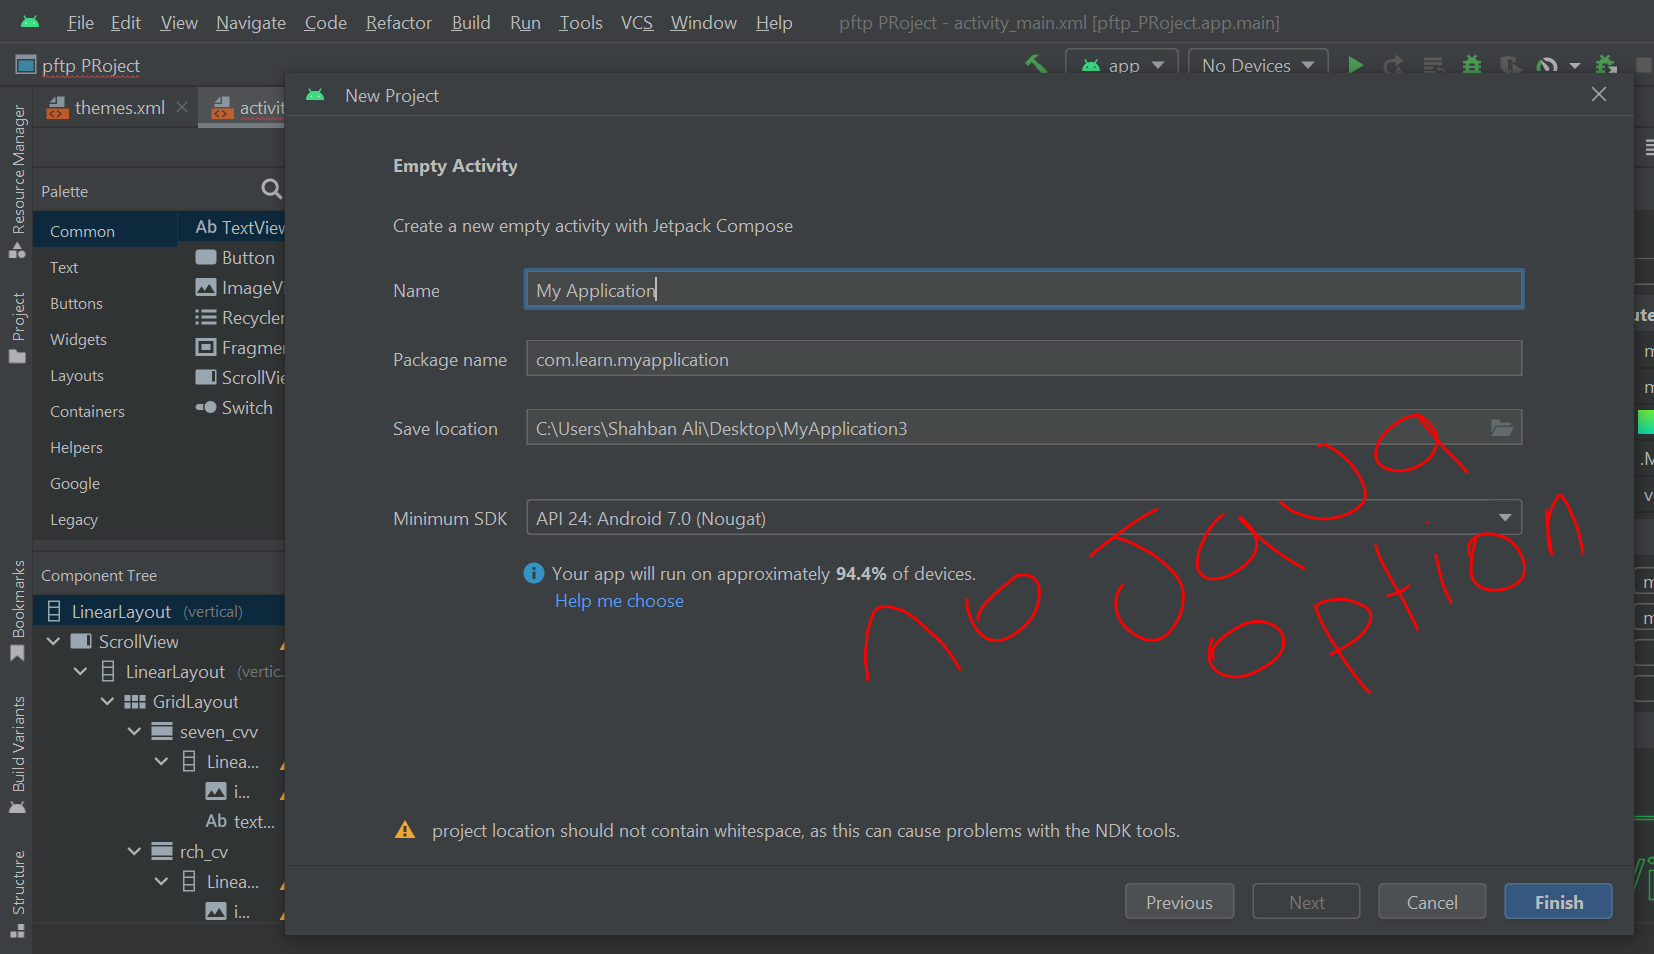The height and width of the screenshot is (954, 1654).
Task: Click the info icon beside device percentage
Action: (534, 573)
